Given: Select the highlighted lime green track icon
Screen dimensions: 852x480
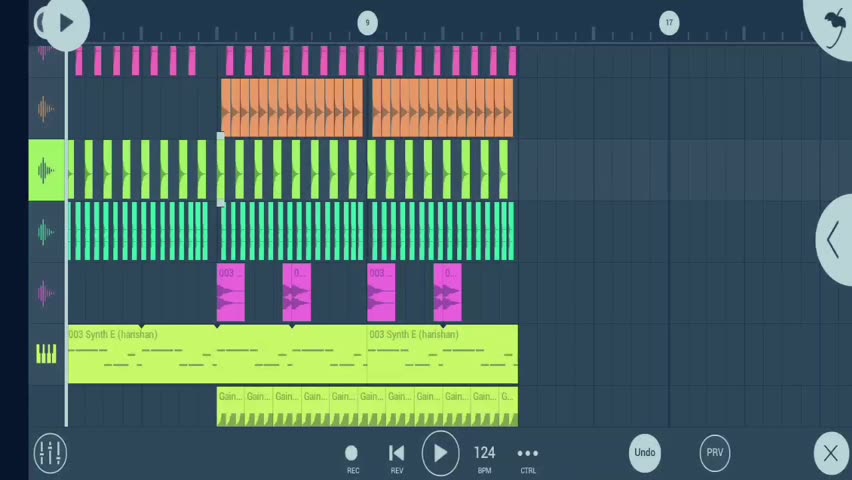Looking at the screenshot, I should click(46, 170).
